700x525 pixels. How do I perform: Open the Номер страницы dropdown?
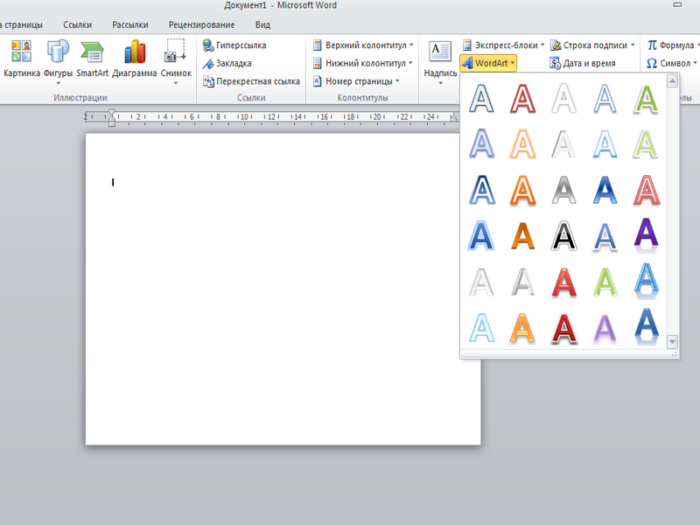[x=355, y=81]
